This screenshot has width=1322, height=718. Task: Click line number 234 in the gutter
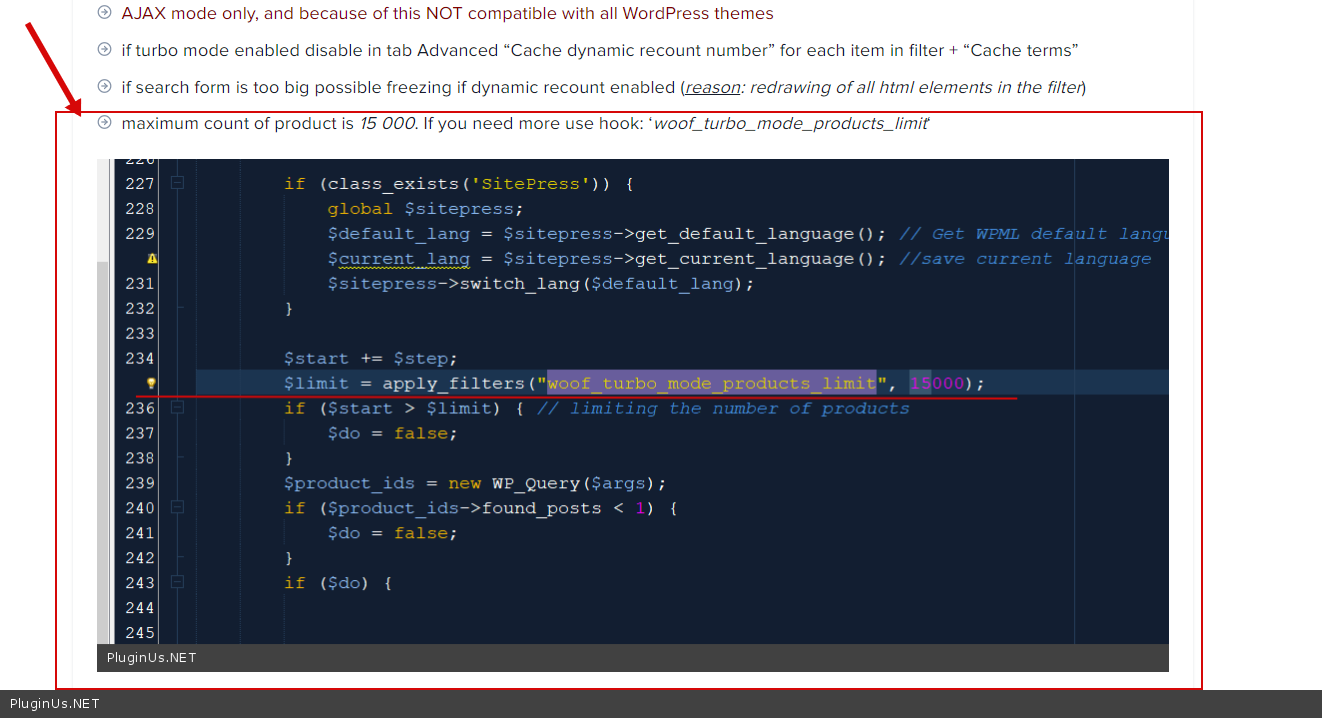pos(140,358)
